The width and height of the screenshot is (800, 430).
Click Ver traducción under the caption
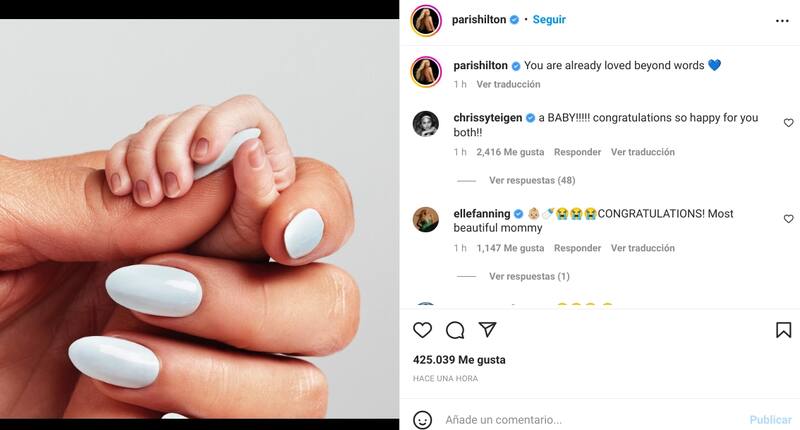508,84
